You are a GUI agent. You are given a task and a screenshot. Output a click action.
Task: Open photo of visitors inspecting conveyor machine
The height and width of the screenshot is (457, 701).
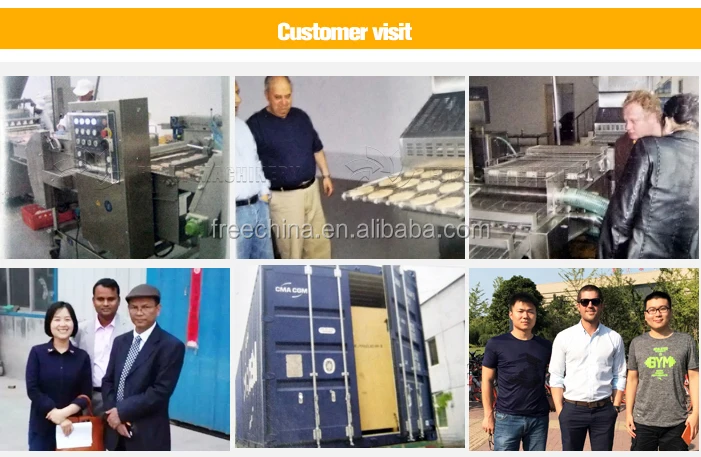[583, 167]
